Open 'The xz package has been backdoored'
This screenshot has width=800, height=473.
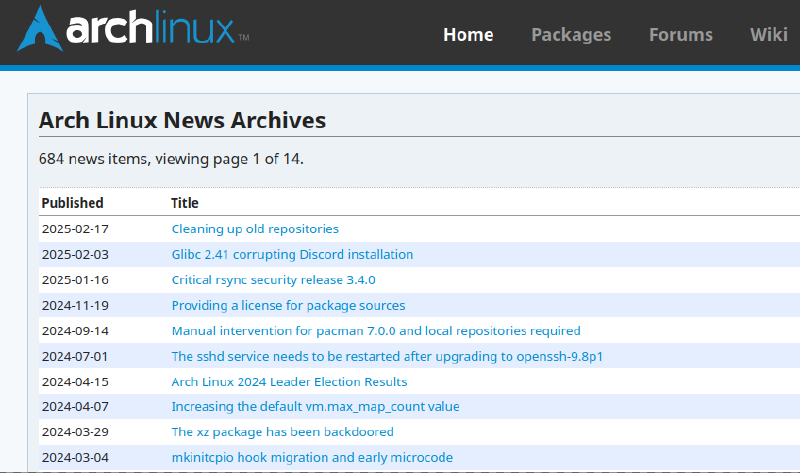[x=283, y=432]
